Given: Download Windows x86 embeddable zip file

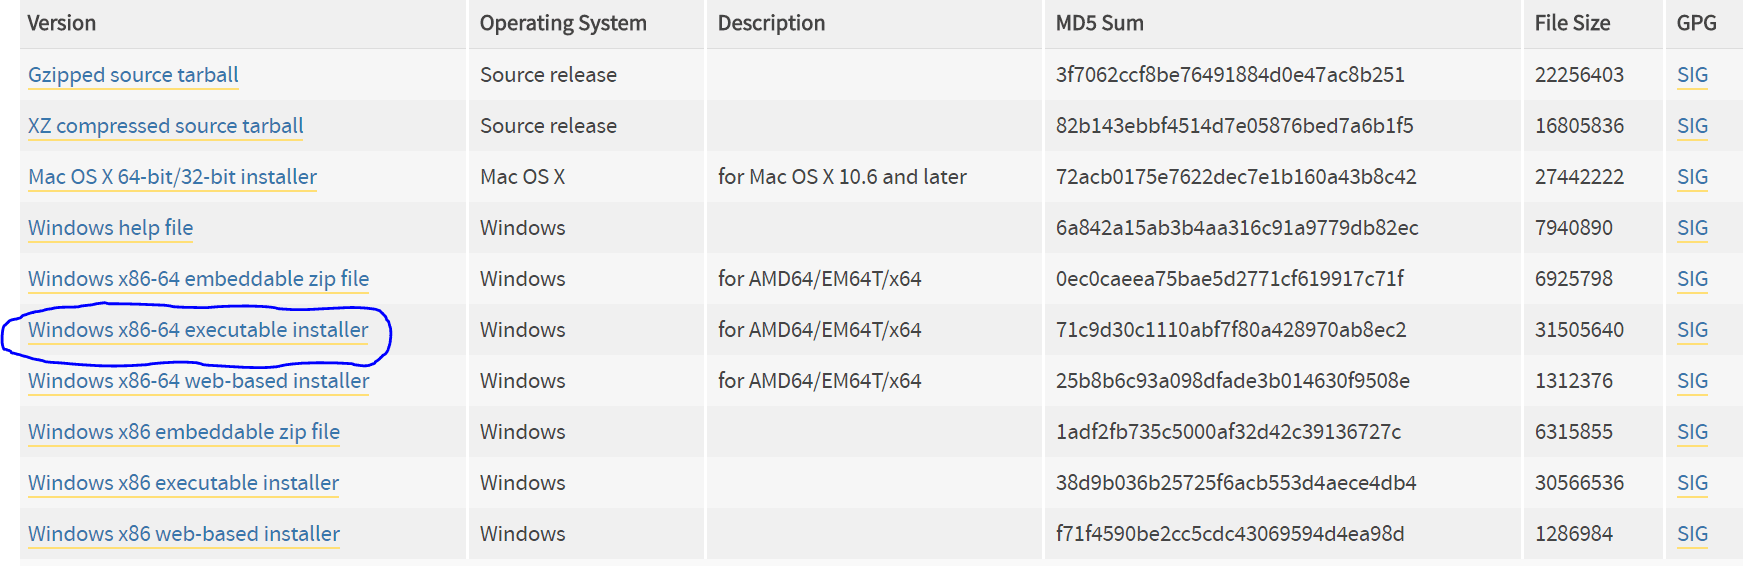Looking at the screenshot, I should tap(184, 432).
